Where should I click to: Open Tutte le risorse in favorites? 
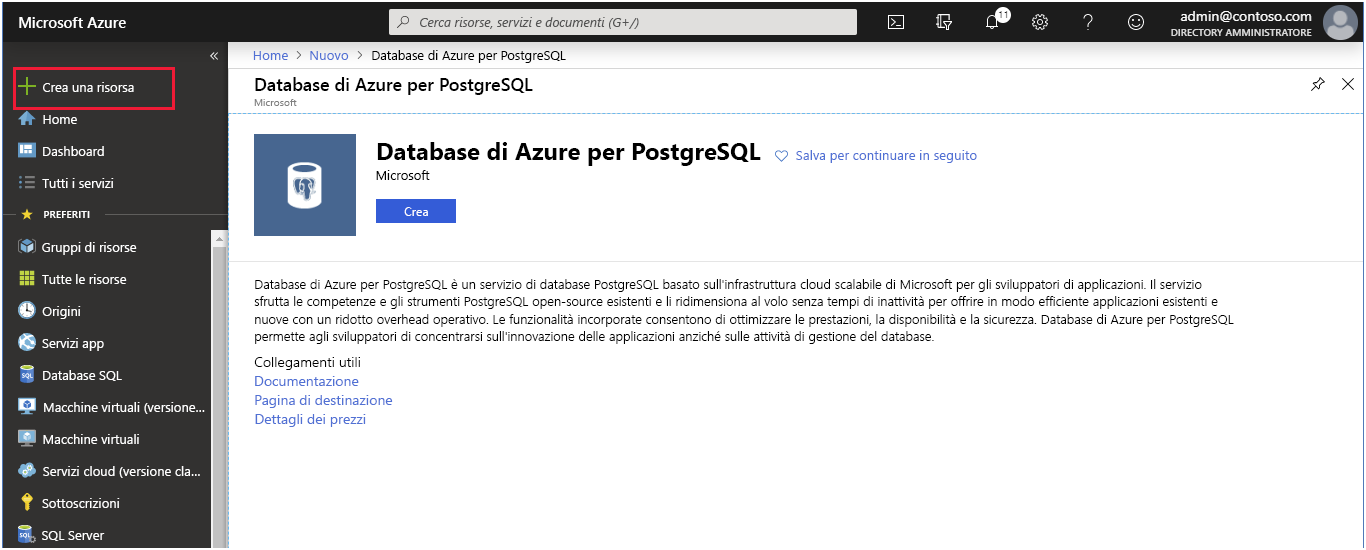tap(84, 280)
